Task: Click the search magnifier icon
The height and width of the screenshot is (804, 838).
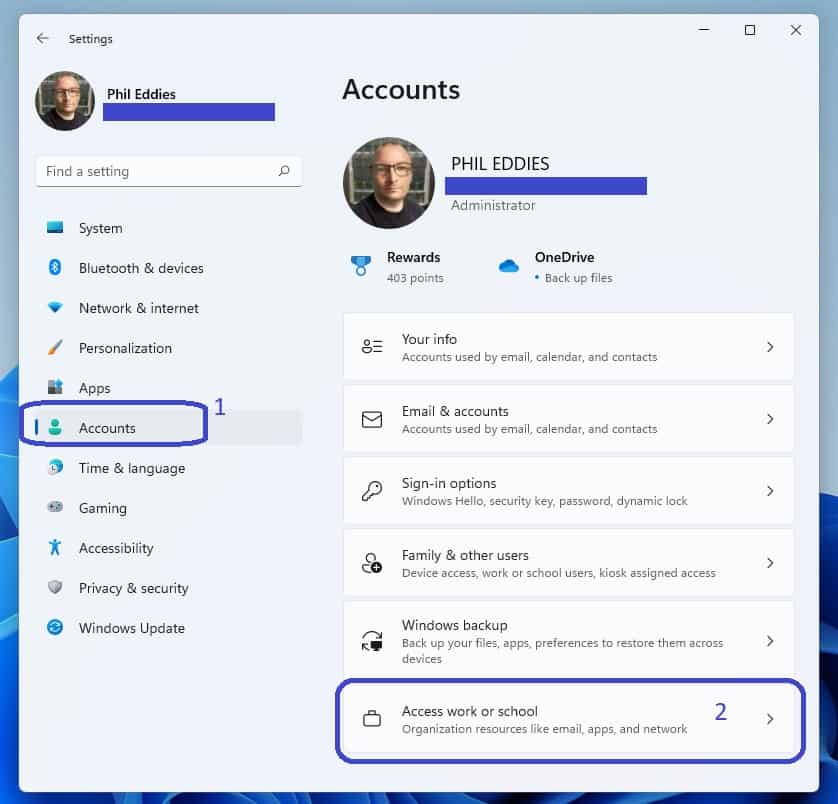Action: coord(284,171)
